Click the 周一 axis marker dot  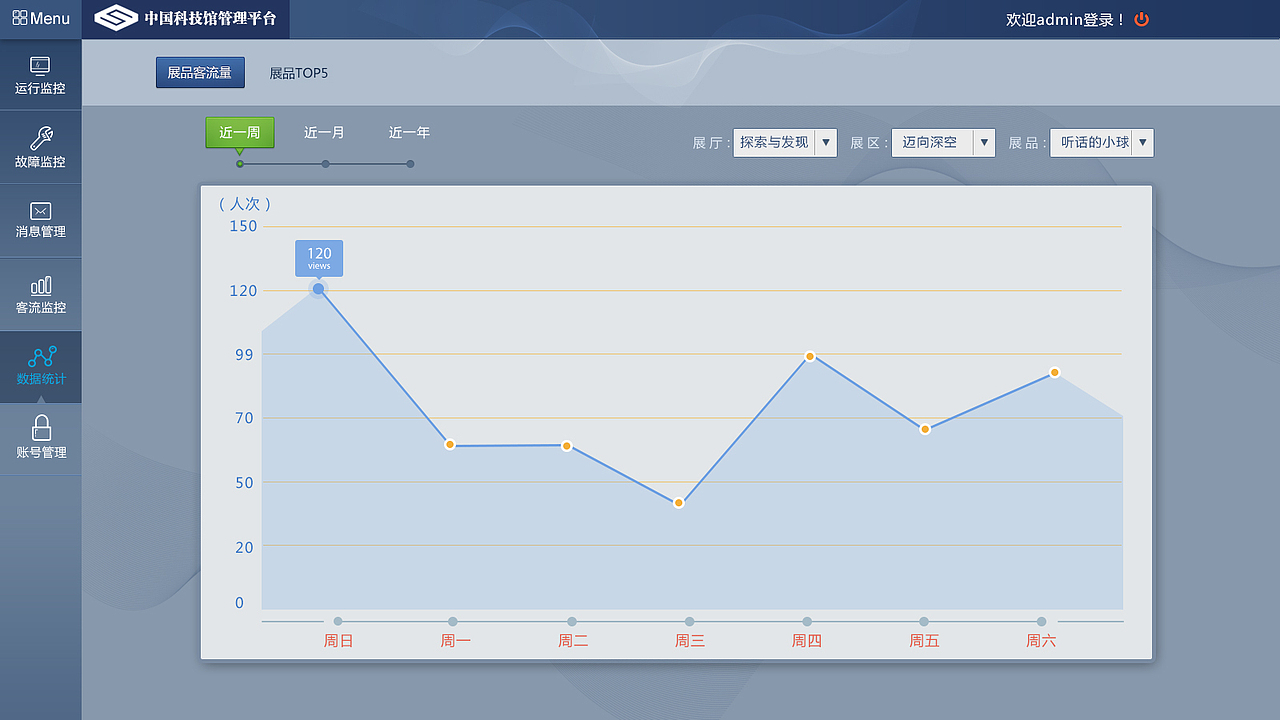pyautogui.click(x=453, y=622)
